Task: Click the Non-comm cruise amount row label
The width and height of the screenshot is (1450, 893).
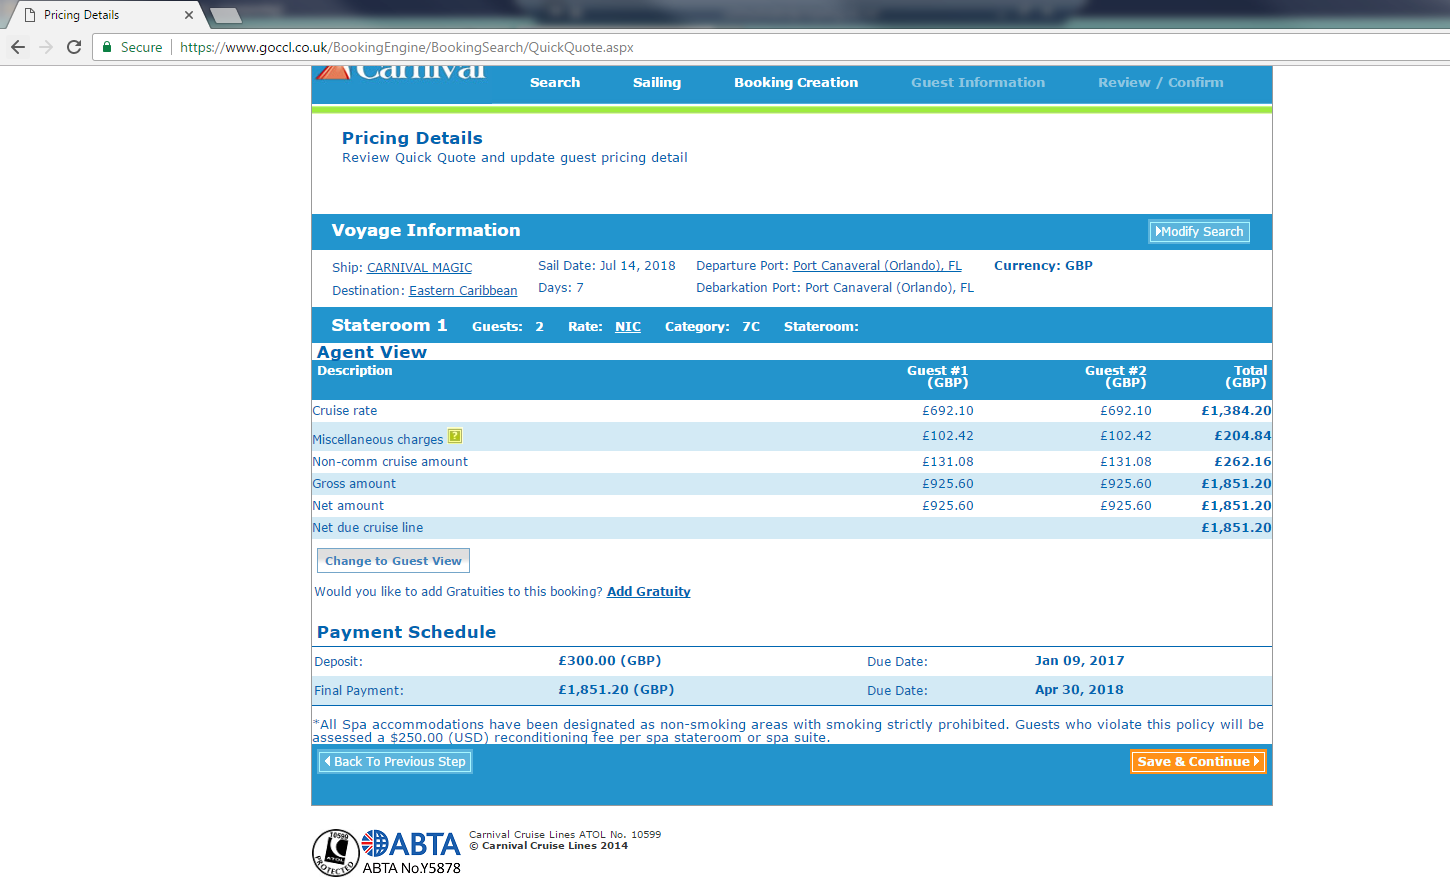Action: coord(390,462)
